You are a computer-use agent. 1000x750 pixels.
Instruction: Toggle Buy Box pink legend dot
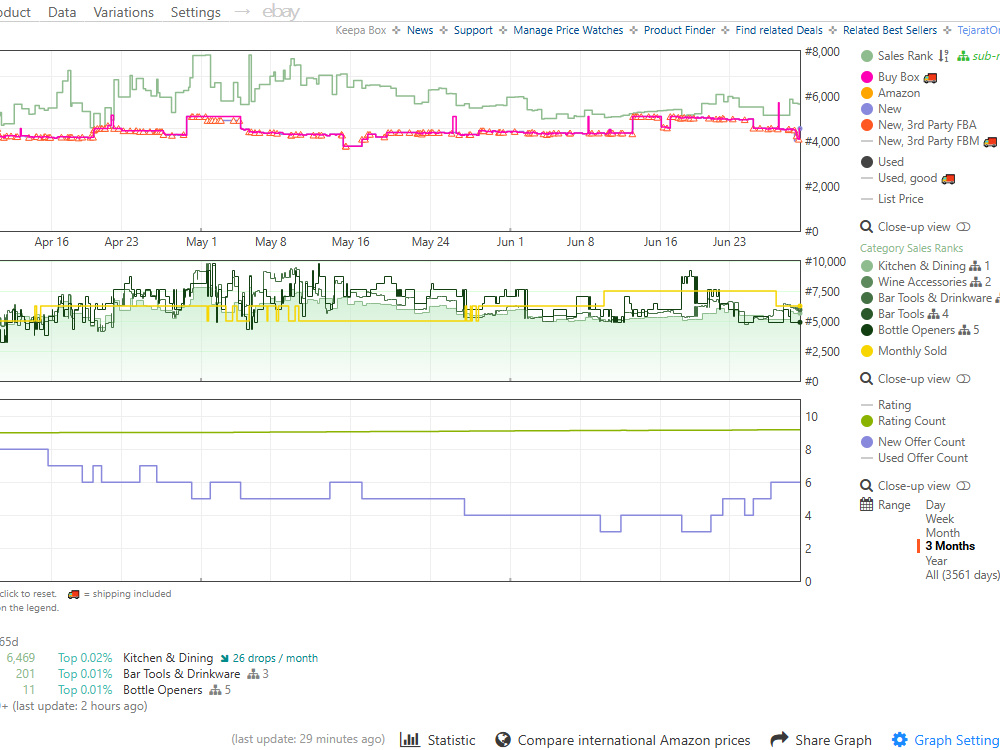tap(867, 77)
